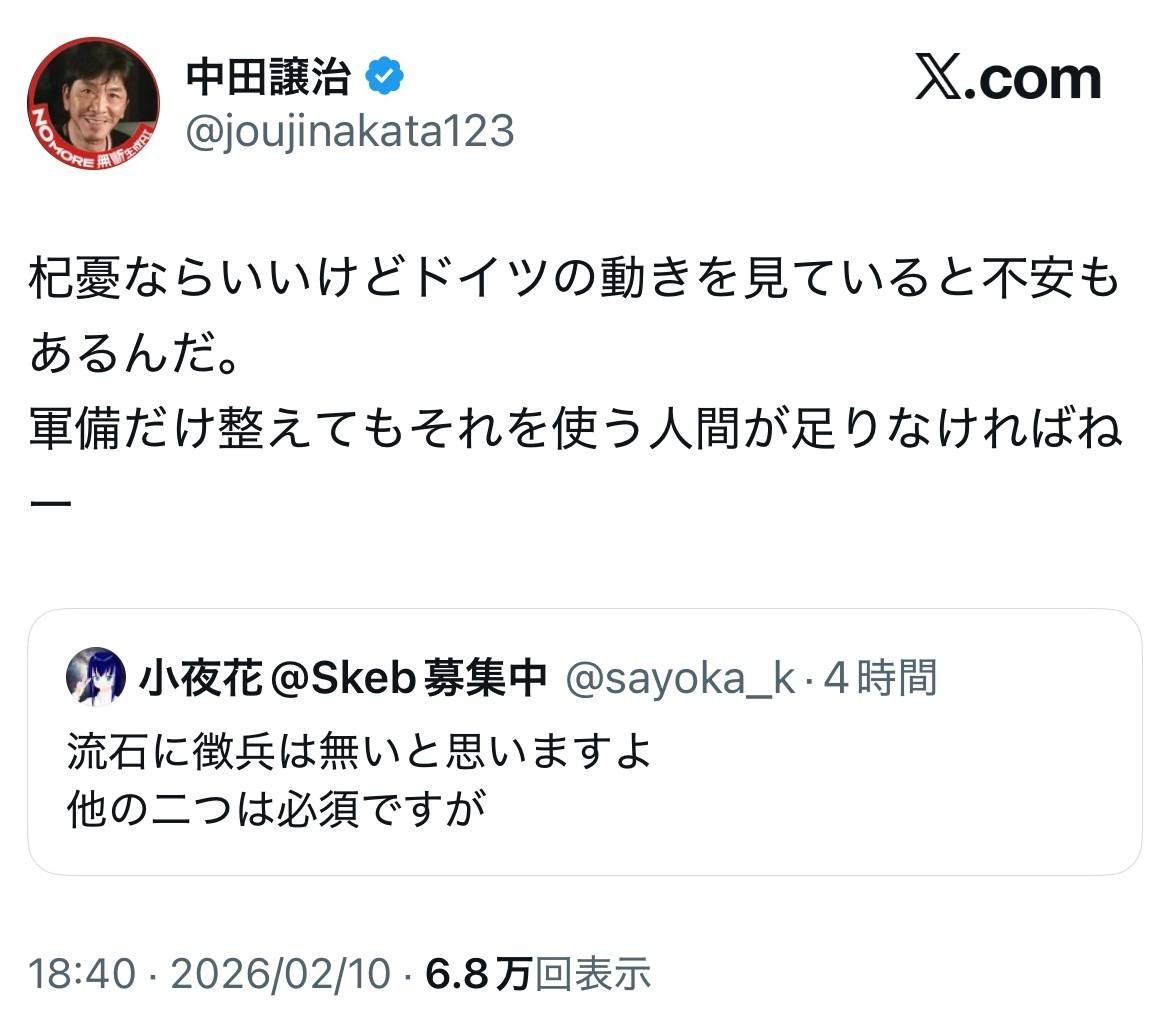This screenshot has width=1170, height=1015.
Task: Click the tweet line あるんだ。
Action: (x=135, y=355)
